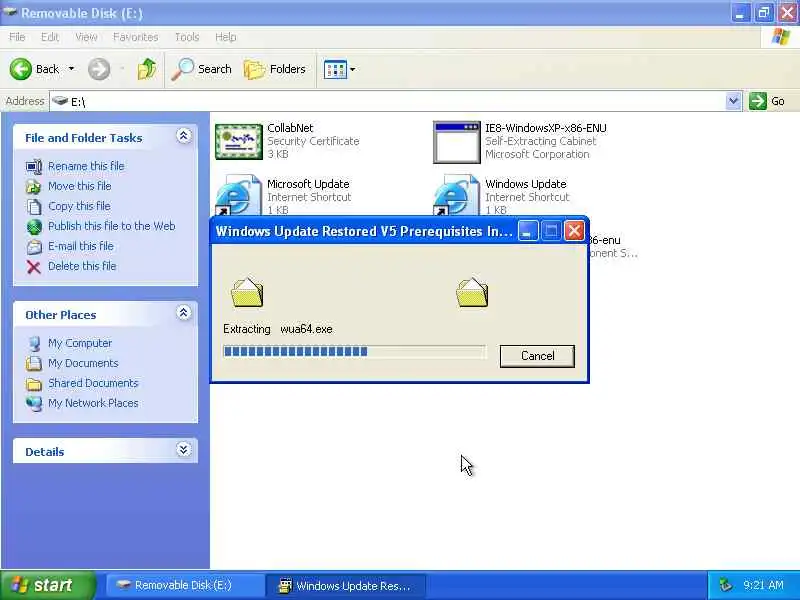Open the Edit menu
800x600 pixels.
[49, 37]
